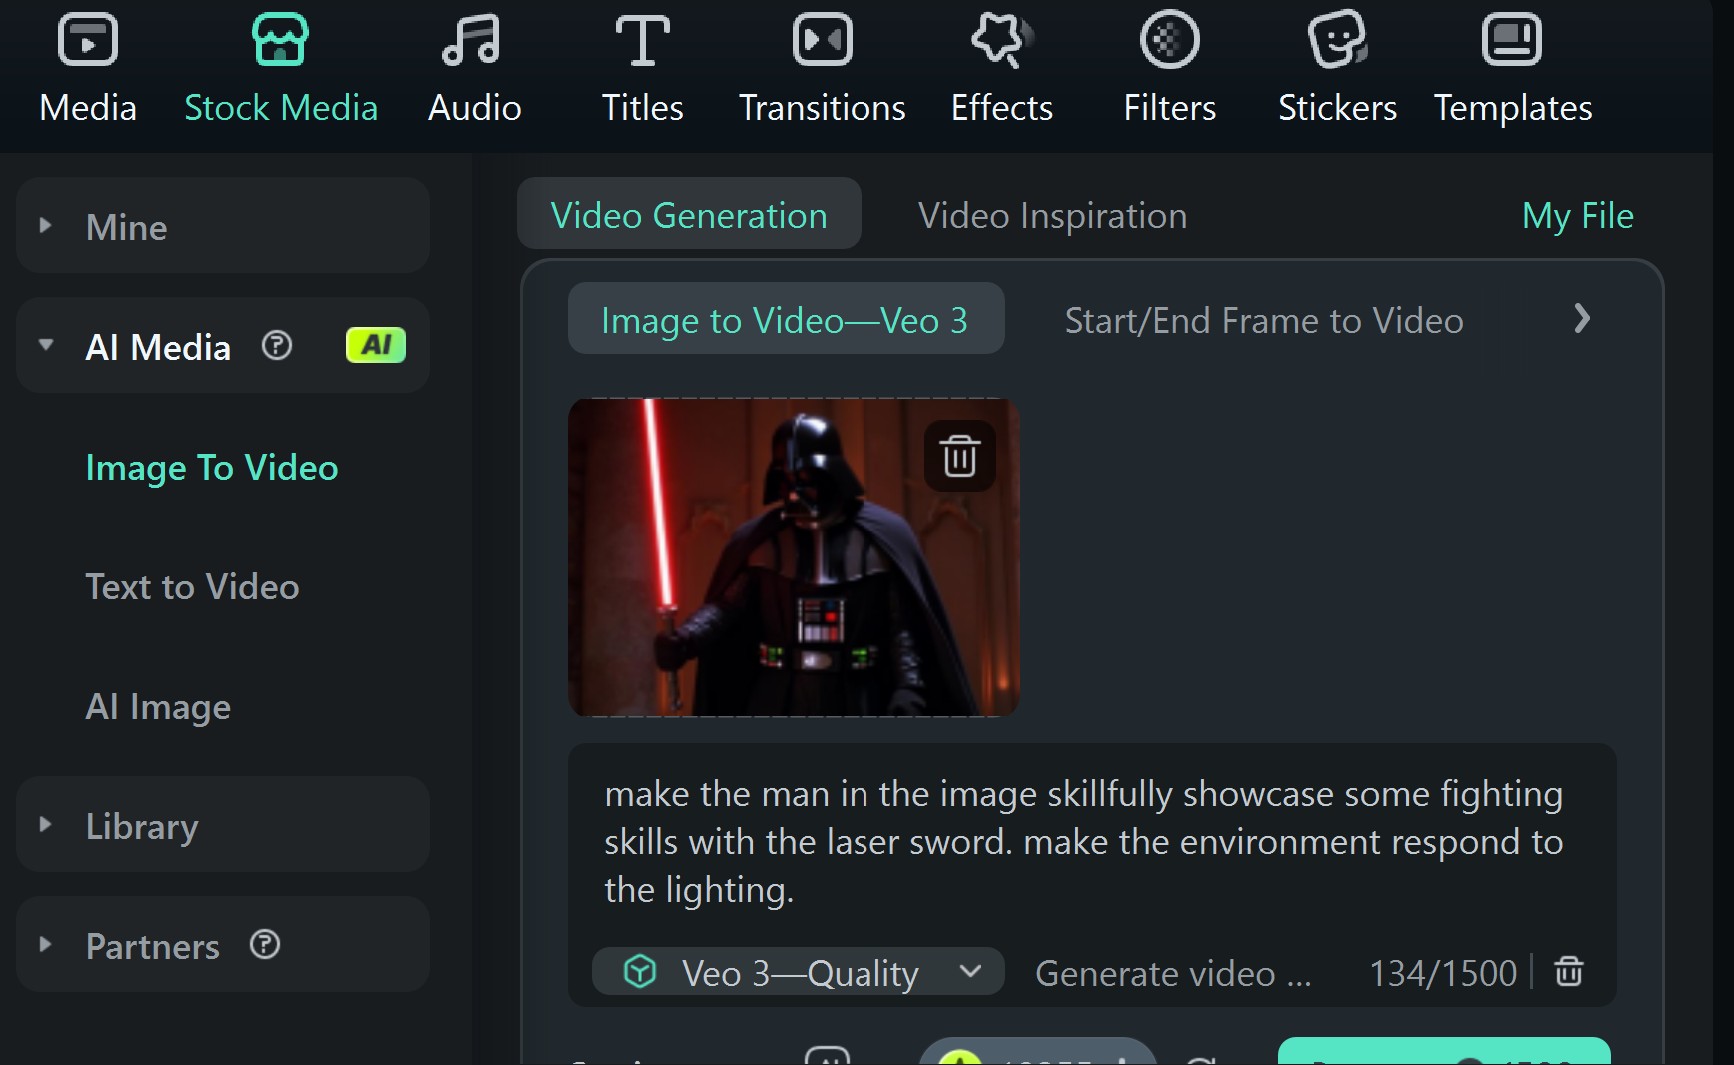Open the My File link

(1577, 215)
